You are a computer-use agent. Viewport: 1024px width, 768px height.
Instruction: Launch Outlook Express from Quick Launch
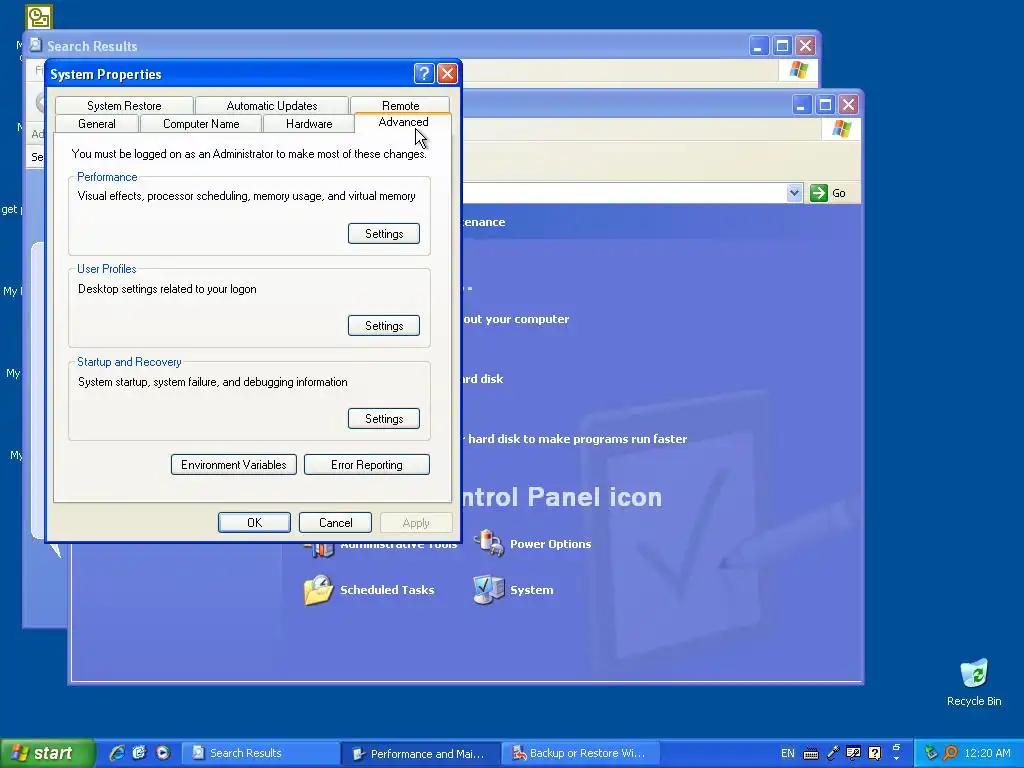coord(139,752)
